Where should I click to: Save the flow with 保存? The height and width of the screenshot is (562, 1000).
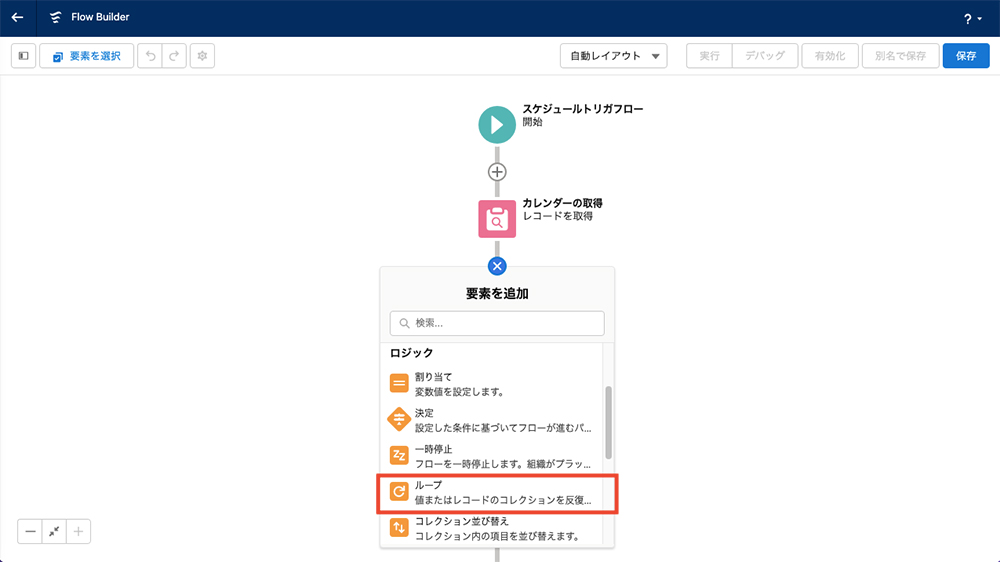click(x=966, y=56)
